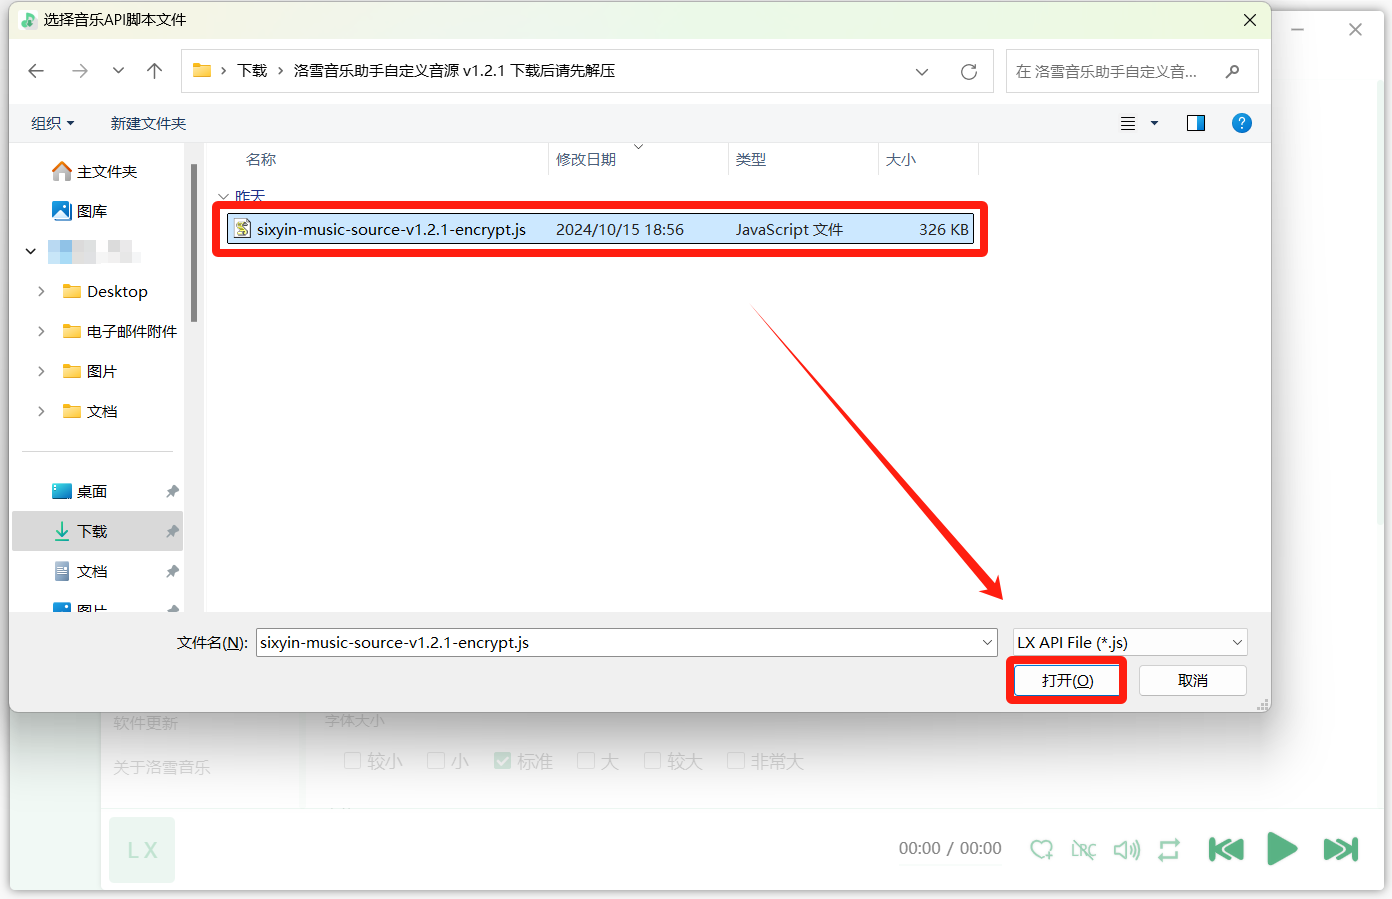Go to the previous track
The image size is (1392, 899).
[x=1225, y=849]
